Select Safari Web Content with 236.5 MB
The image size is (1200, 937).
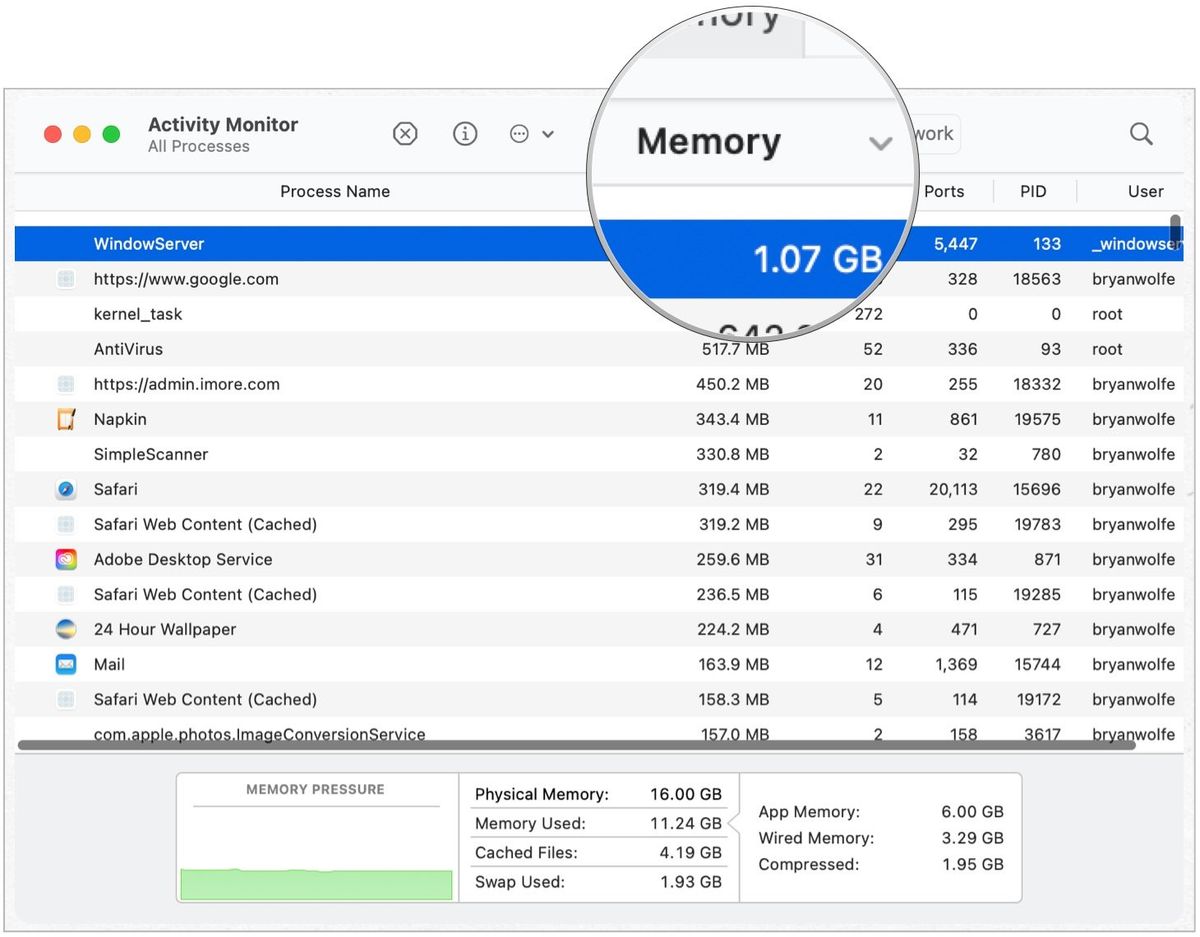pos(205,594)
